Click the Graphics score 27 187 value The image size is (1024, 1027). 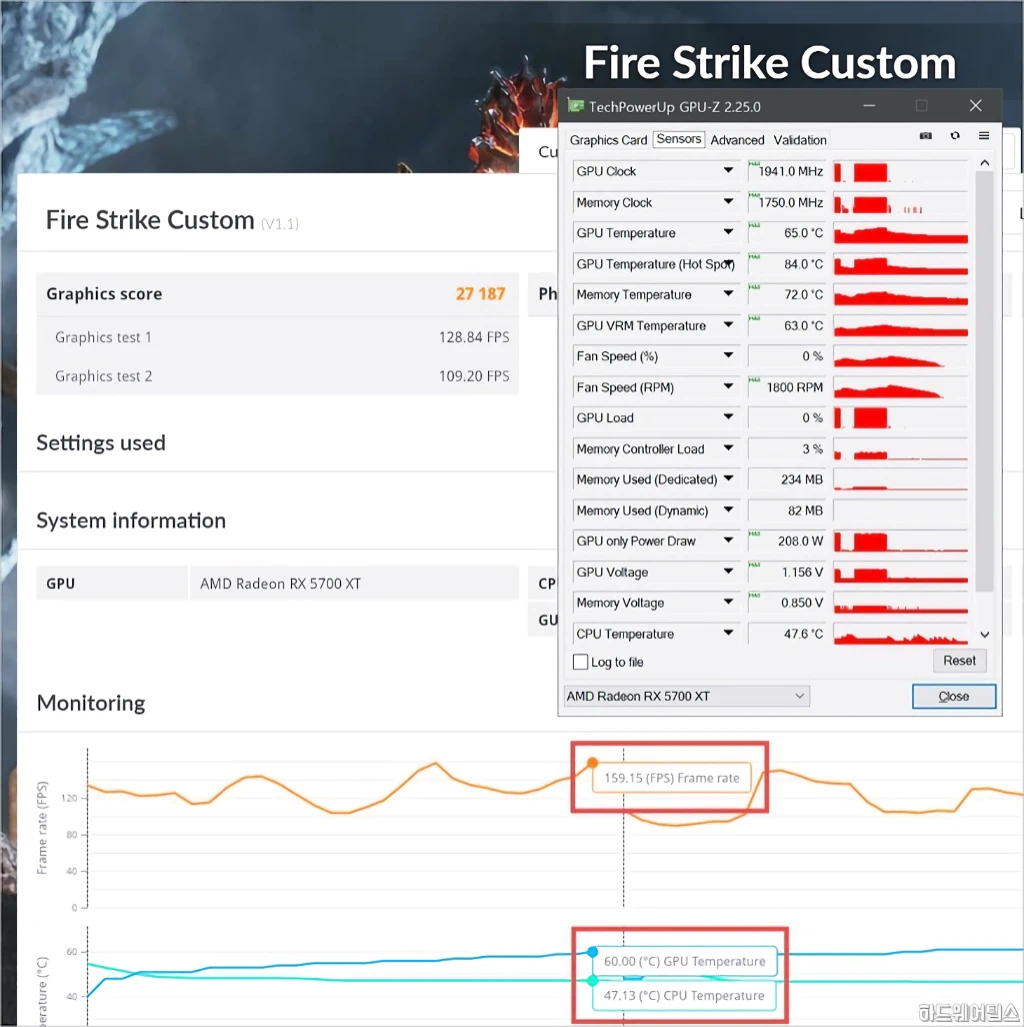click(x=480, y=293)
